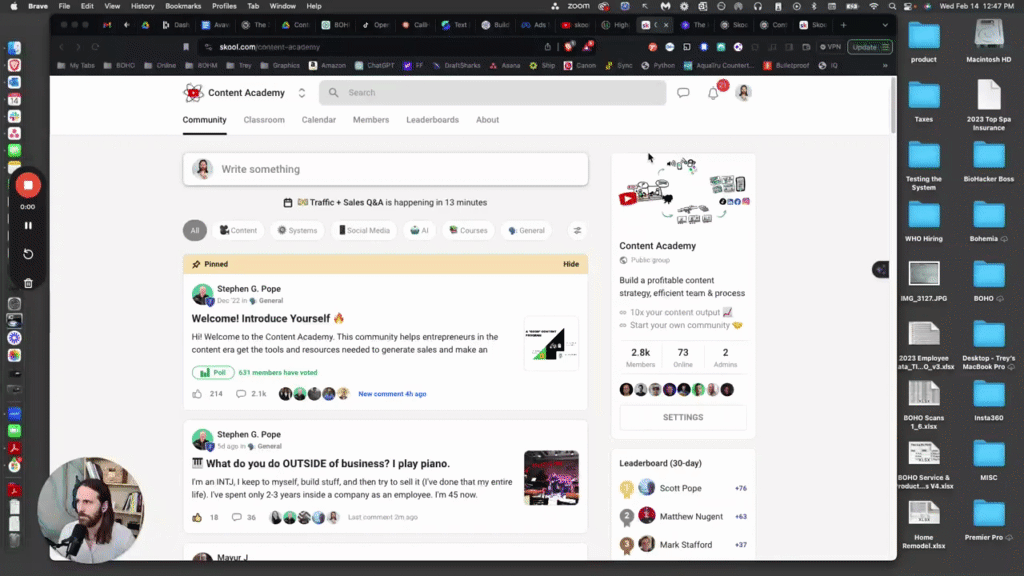Filter posts by Social Media category

pyautogui.click(x=364, y=231)
